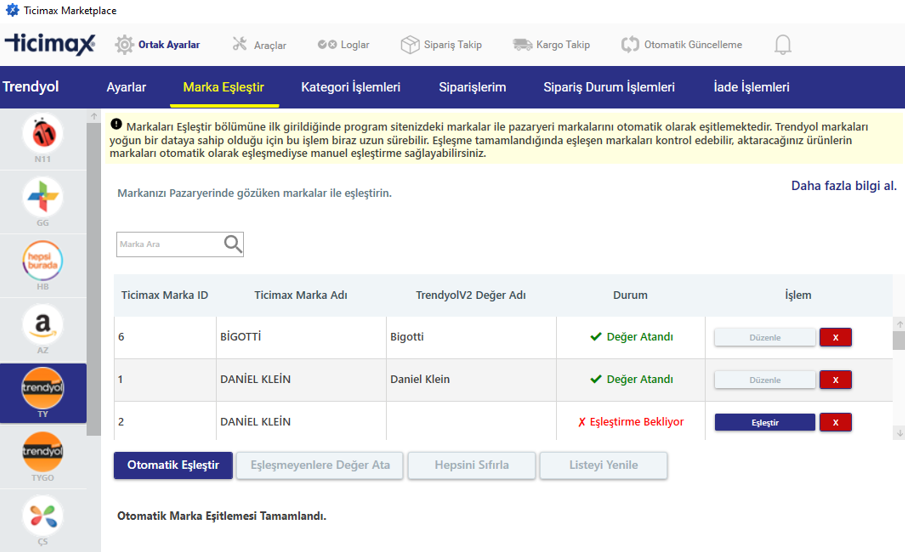This screenshot has height=552, width=905.
Task: Delete the Daniel Klein ID 1 match
Action: tap(835, 380)
